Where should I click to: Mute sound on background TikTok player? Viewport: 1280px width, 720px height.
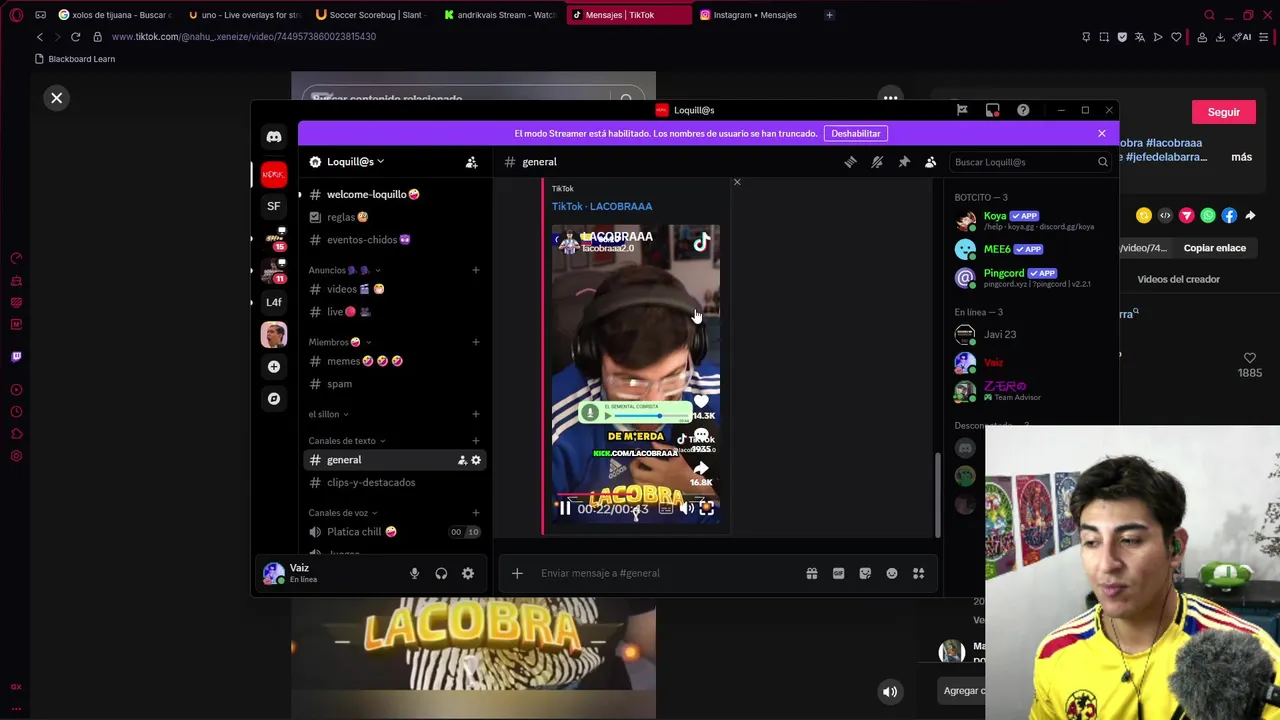(x=890, y=692)
